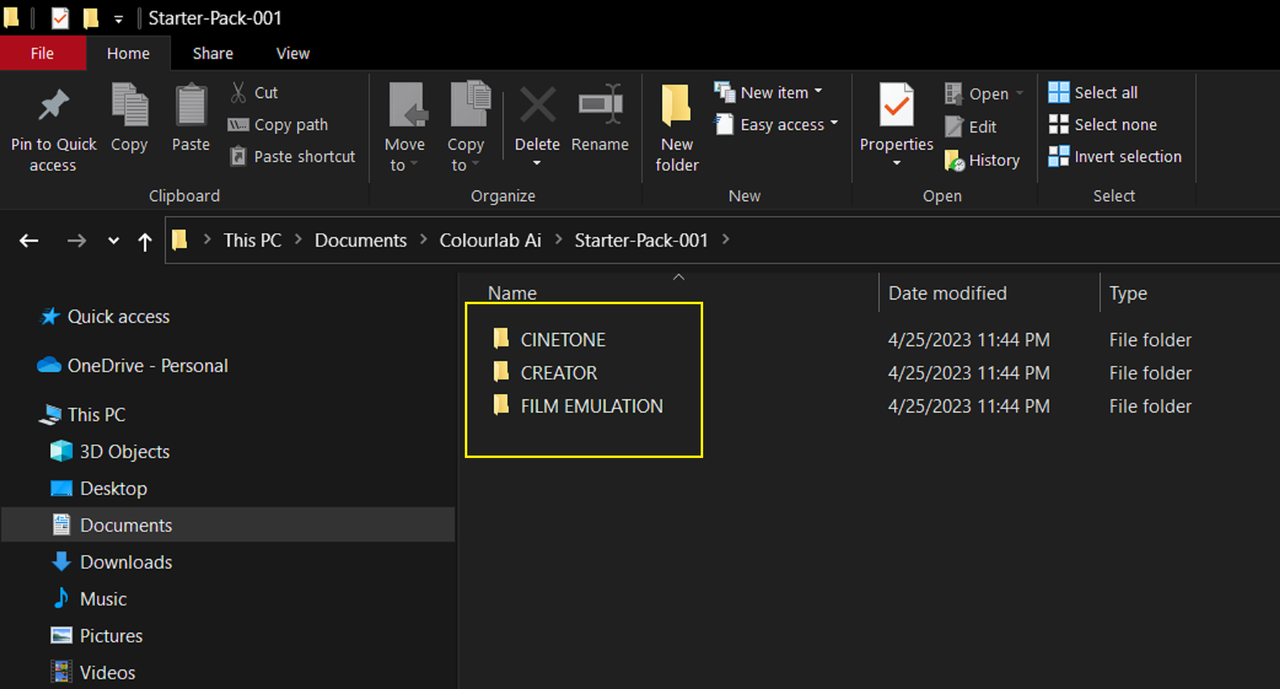The image size is (1280, 689).
Task: Click Starter-Pack-001 breadcrumb
Action: pyautogui.click(x=641, y=240)
